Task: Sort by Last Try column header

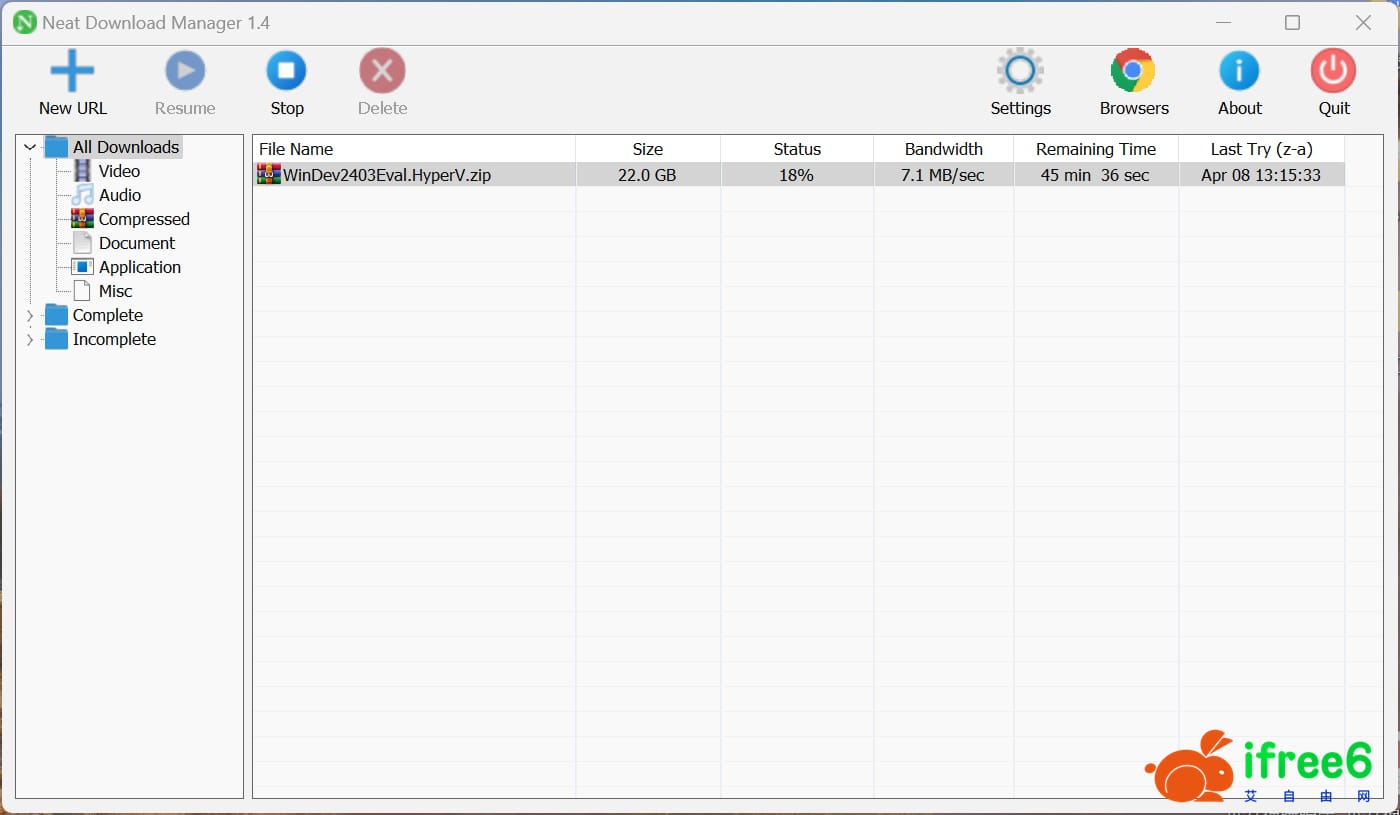Action: click(1261, 149)
